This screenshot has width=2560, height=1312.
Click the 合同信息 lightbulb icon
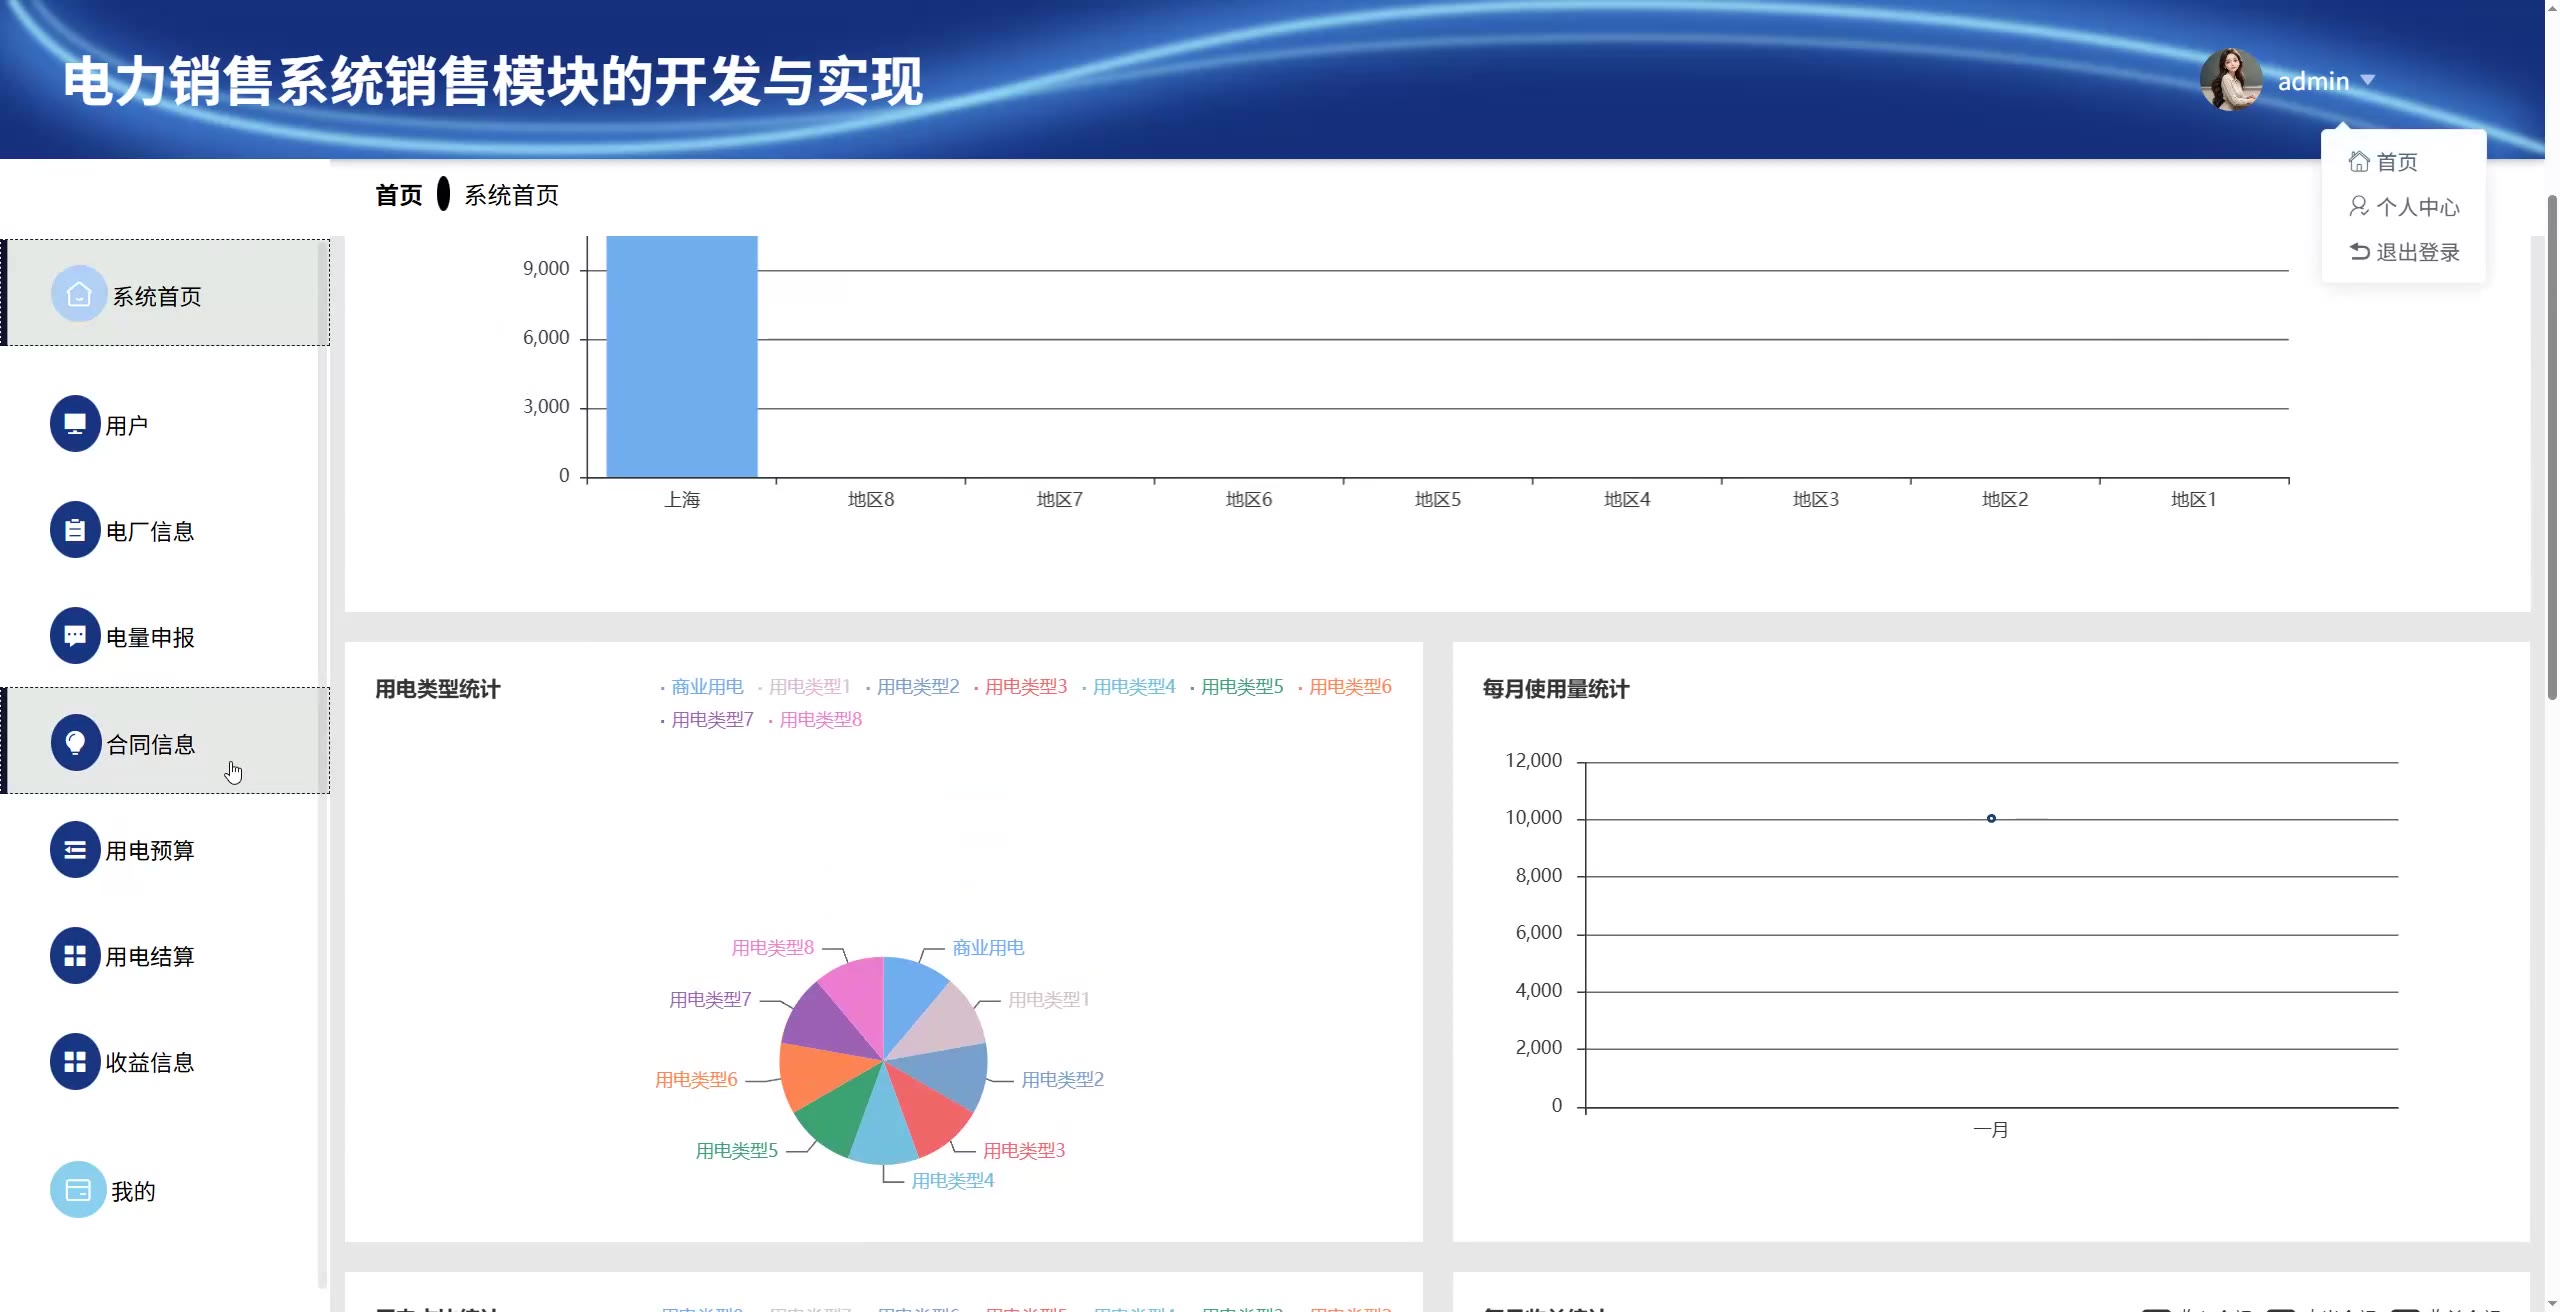click(75, 742)
